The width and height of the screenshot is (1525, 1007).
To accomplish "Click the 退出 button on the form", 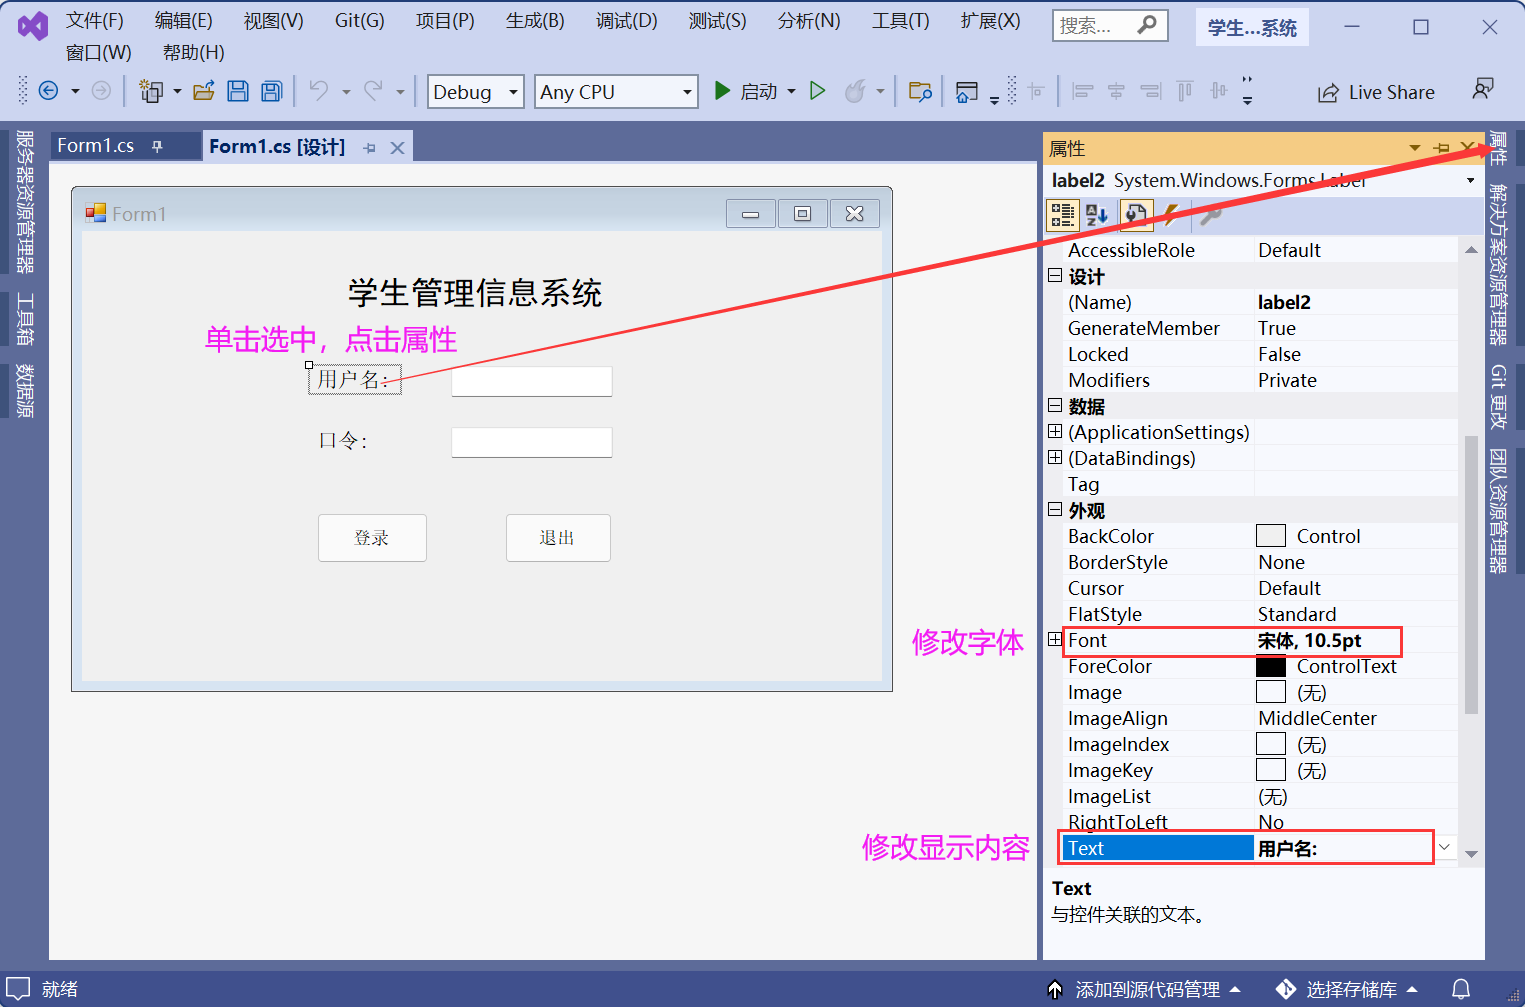I will (x=558, y=538).
